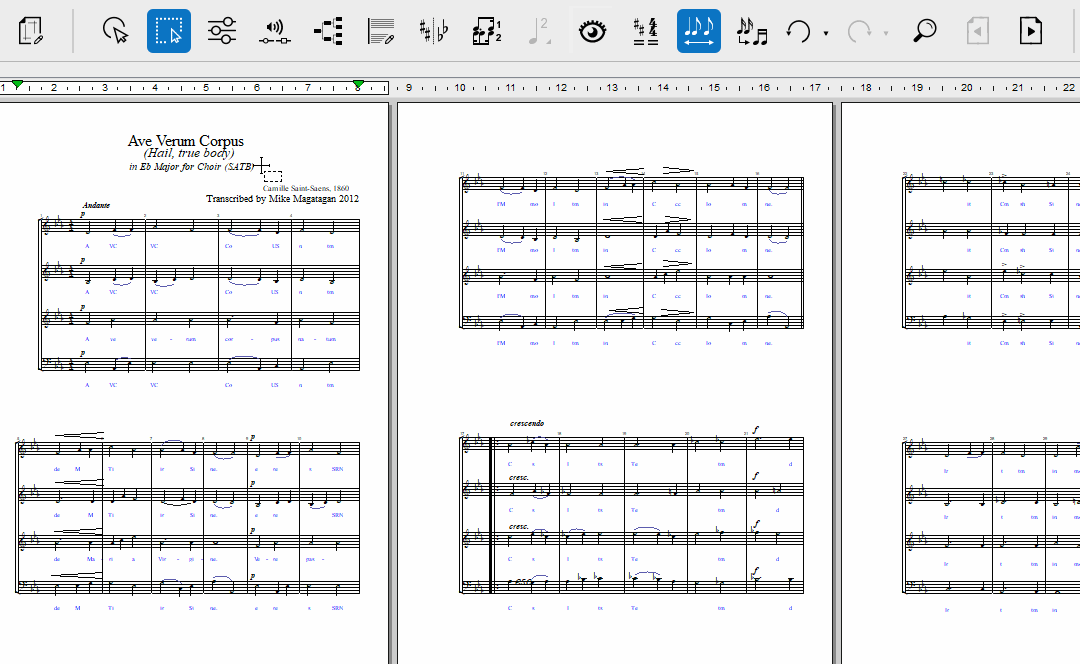Click the redo arrow icon
Screen dimensions: 1080x664
click(x=859, y=31)
